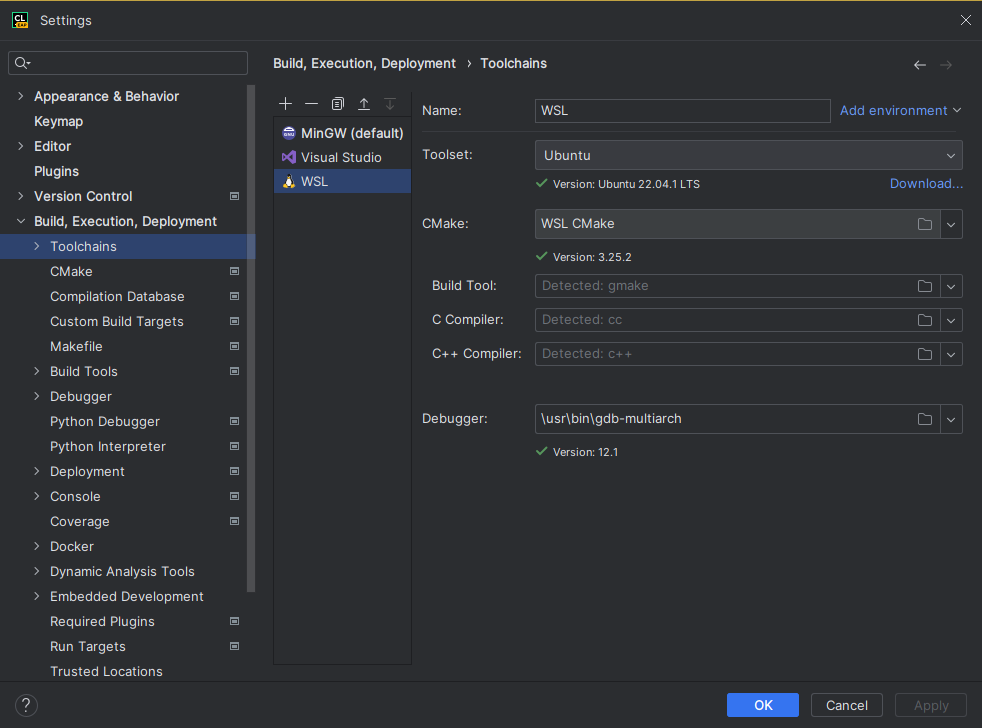Click the OK button
Screen dimensions: 982x728
[x=763, y=705]
